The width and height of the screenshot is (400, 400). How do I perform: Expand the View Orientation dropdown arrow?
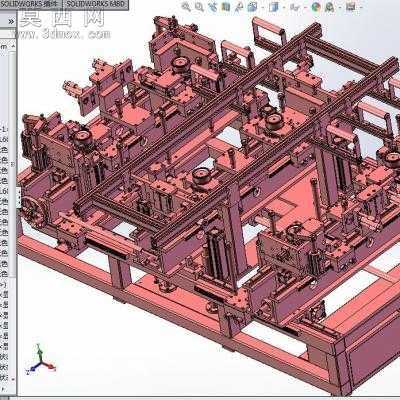(263, 7)
